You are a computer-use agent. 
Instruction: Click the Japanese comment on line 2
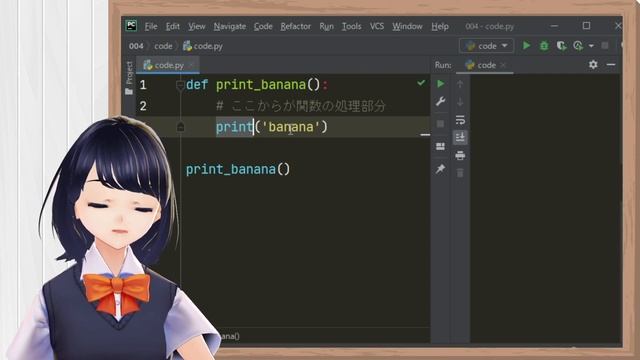pyautogui.click(x=300, y=106)
